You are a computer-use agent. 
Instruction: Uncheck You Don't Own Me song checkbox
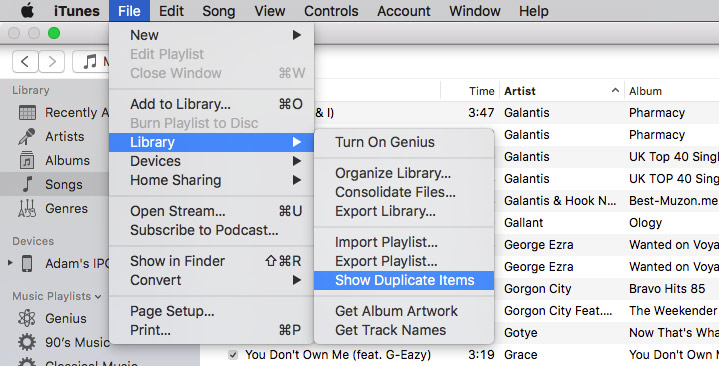pyautogui.click(x=233, y=355)
